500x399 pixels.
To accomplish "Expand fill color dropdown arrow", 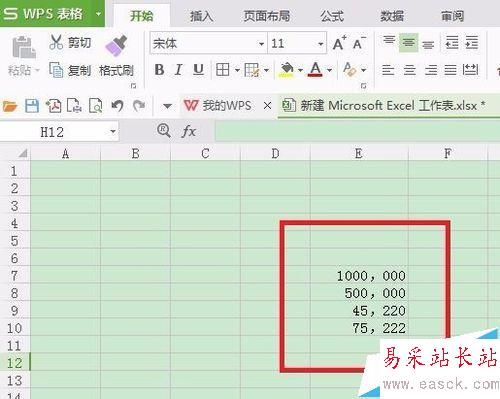I will point(300,70).
